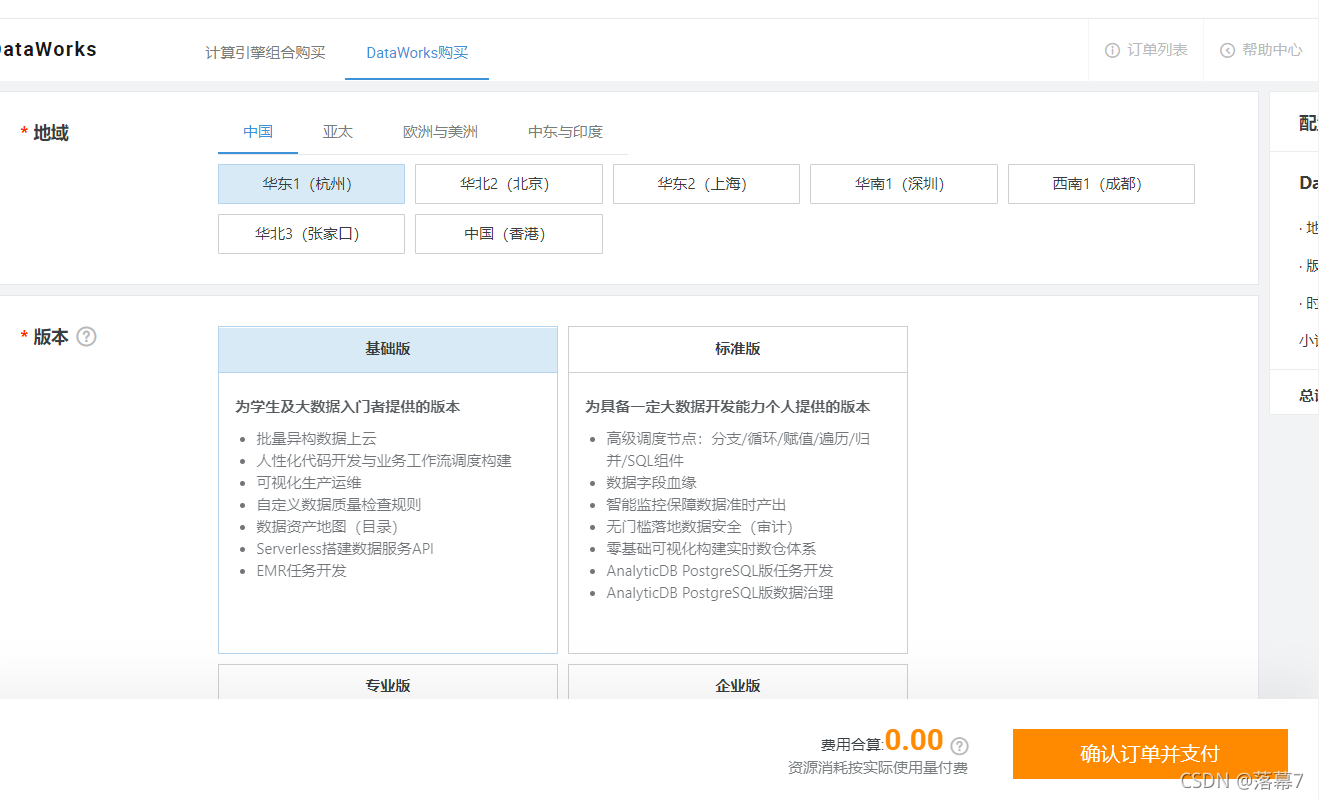Click 确认订单并支付 button
Viewport: 1319px width, 799px height.
pos(1150,754)
